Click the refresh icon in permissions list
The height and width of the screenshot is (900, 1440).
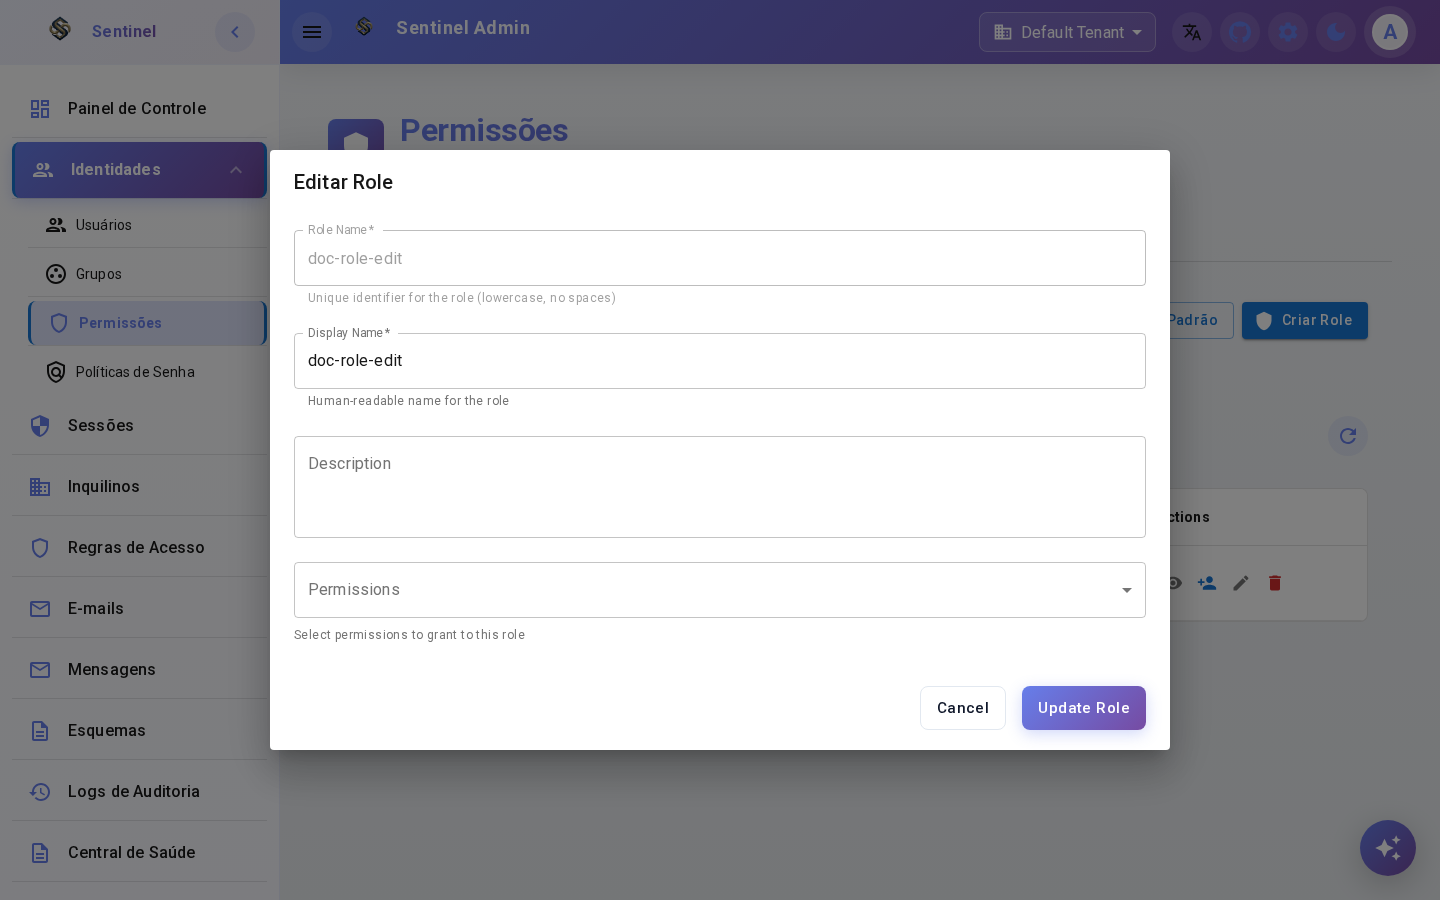pyautogui.click(x=1348, y=436)
